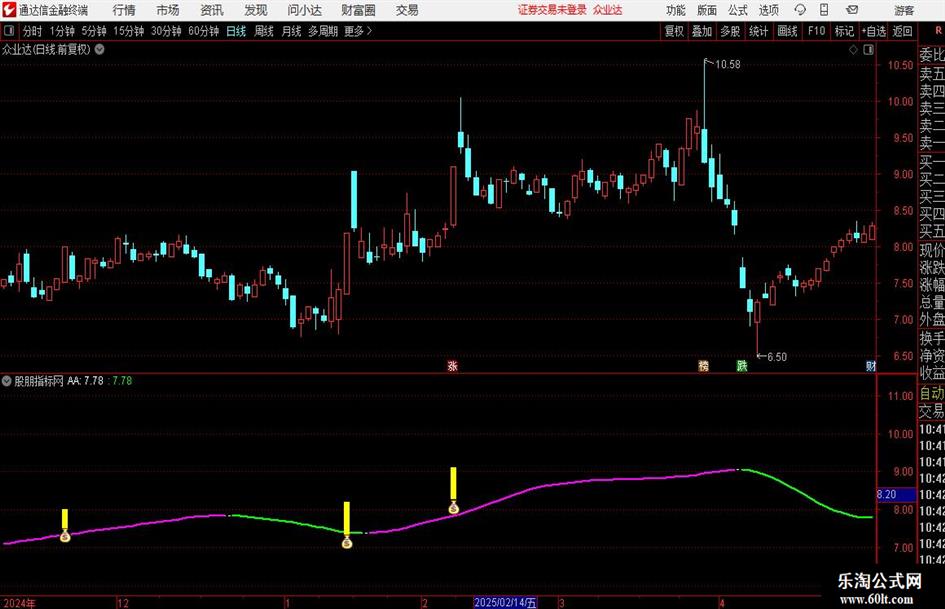Click the 6.50 low price label

coord(777,357)
